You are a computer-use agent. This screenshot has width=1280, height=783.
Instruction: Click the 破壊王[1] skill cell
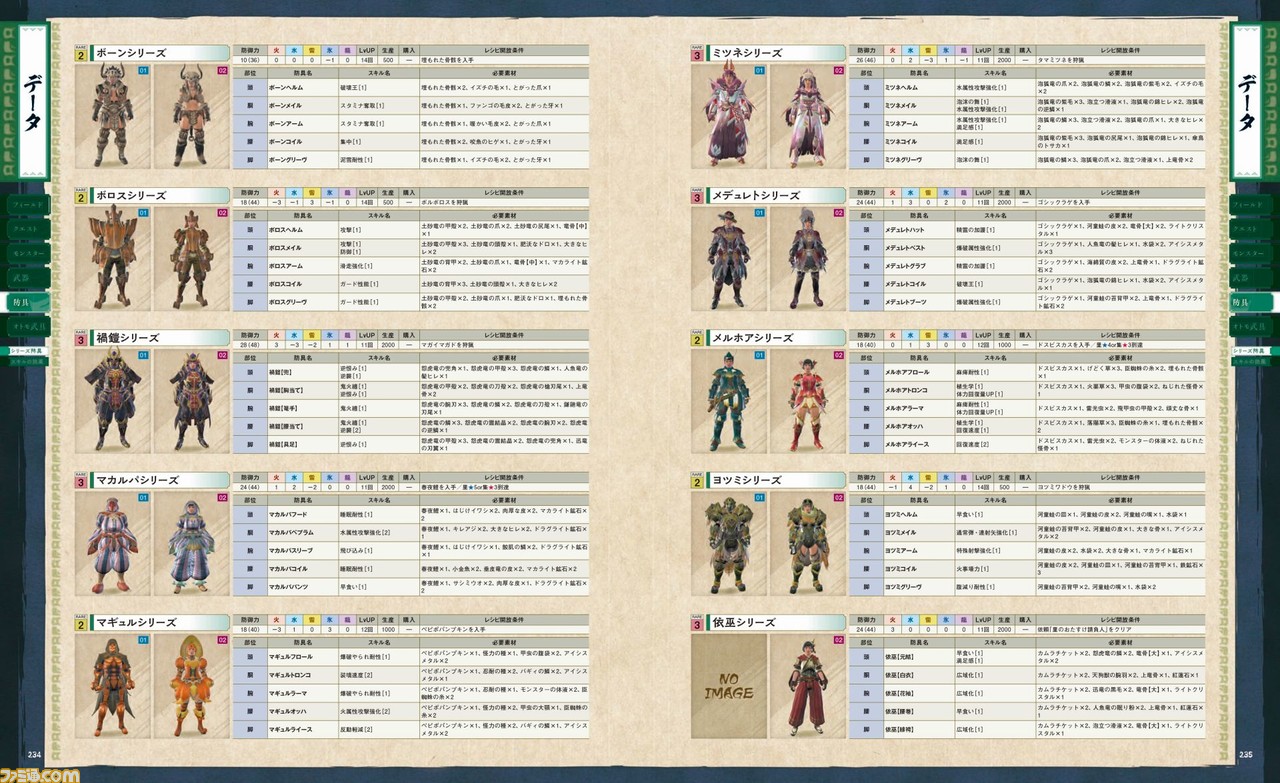click(377, 88)
